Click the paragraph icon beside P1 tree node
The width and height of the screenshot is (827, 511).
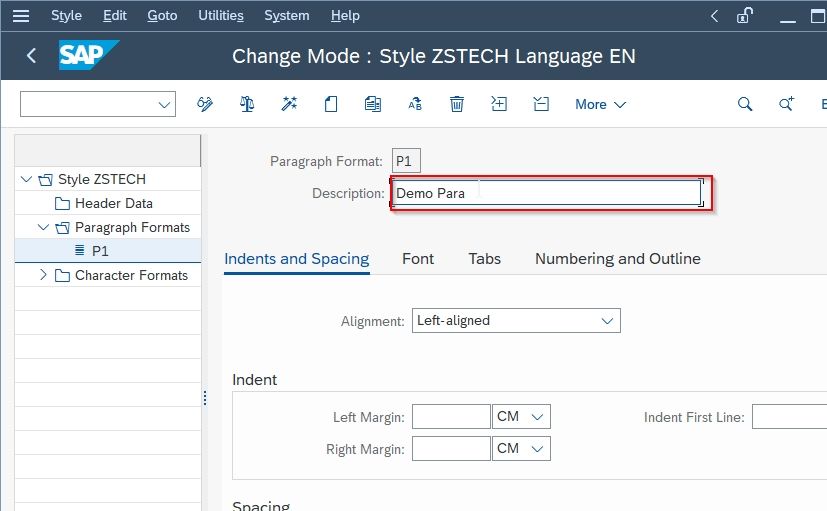[79, 250]
